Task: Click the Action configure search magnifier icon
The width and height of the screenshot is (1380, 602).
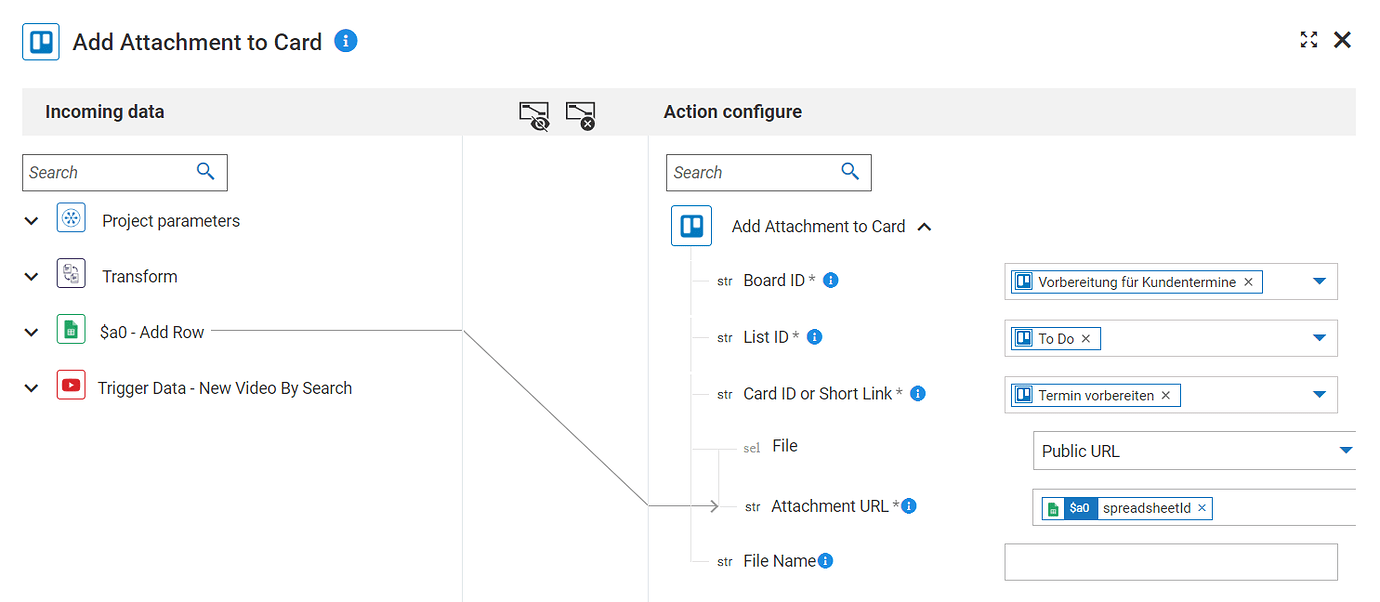Action: [x=850, y=171]
